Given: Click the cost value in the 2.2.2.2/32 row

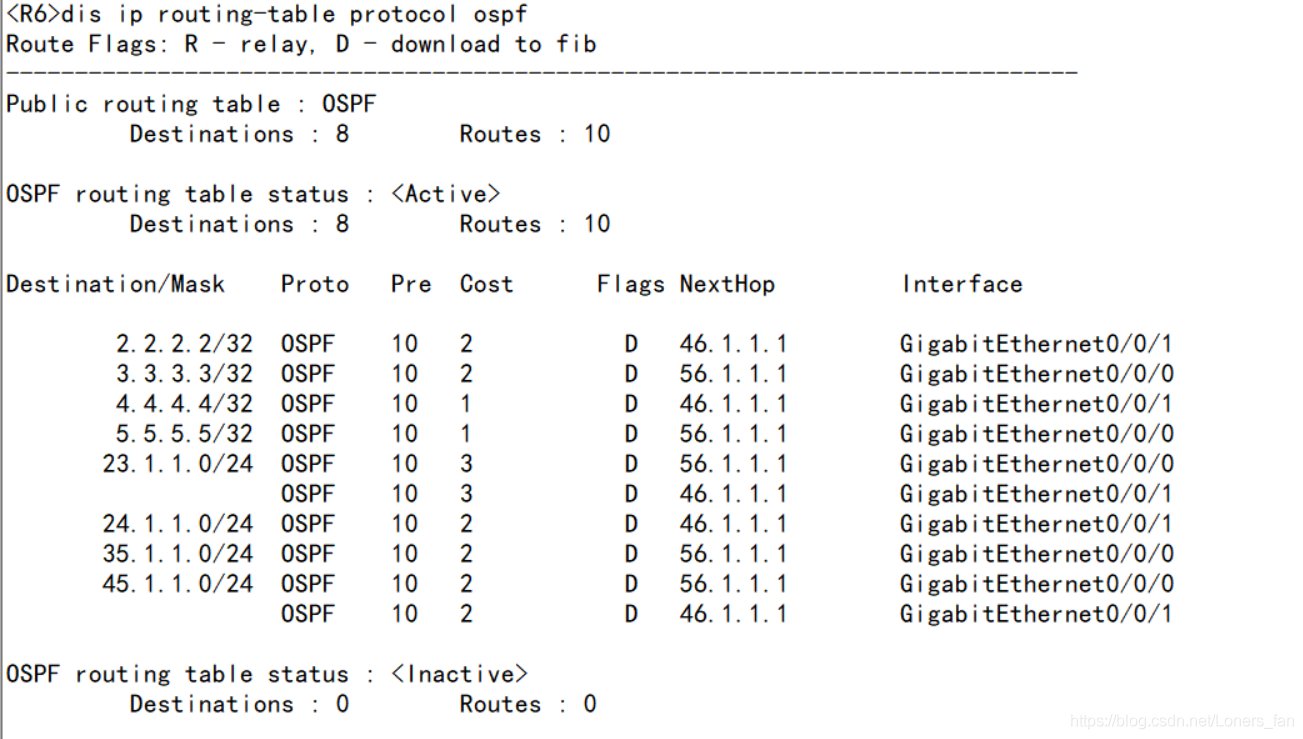Looking at the screenshot, I should coord(466,344).
